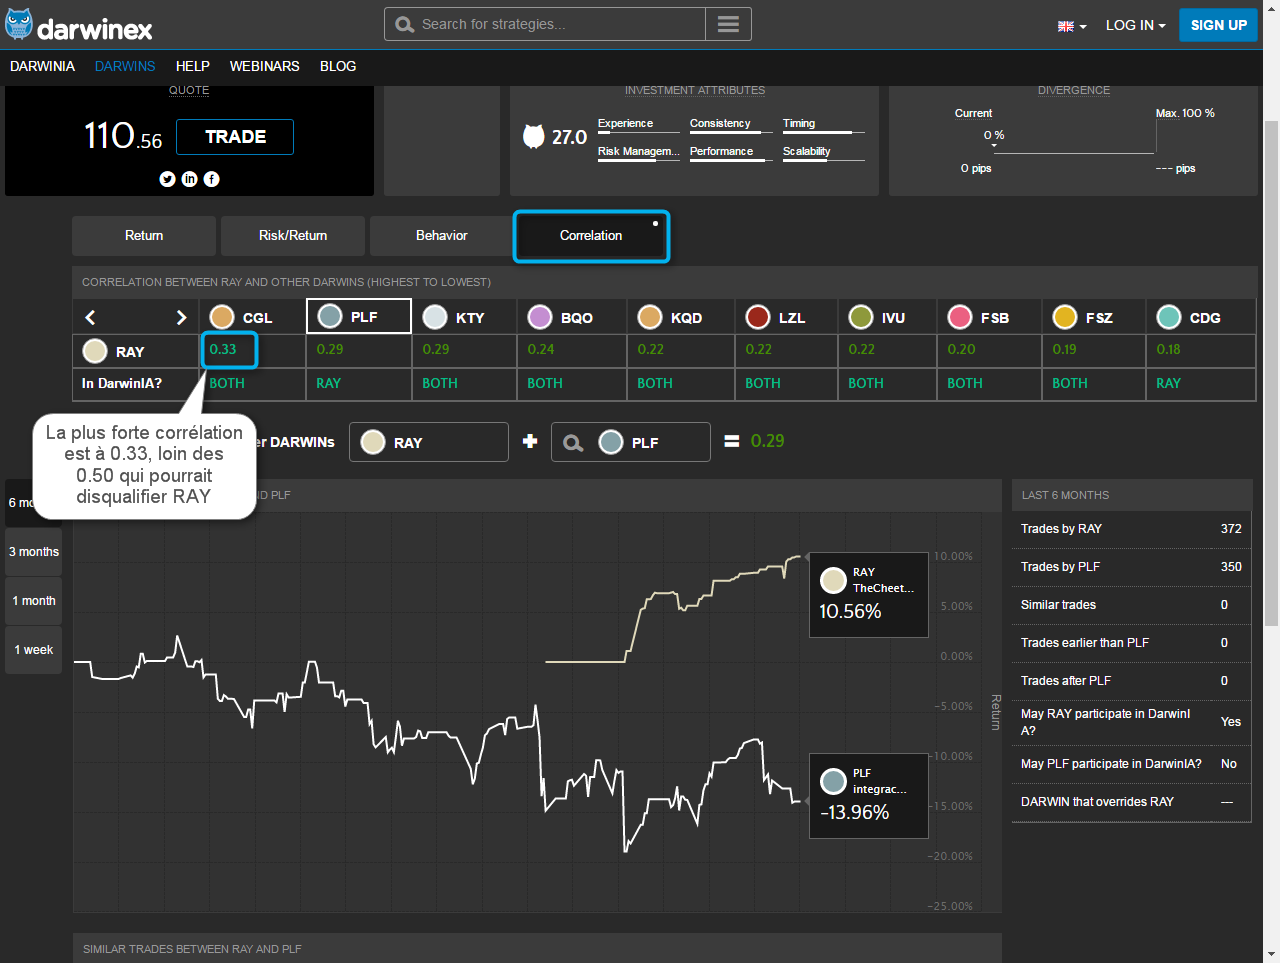Select the 1 month period

(x=34, y=601)
